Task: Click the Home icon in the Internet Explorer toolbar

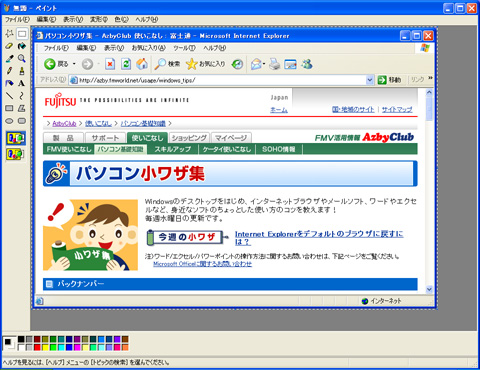Action: [x=142, y=64]
